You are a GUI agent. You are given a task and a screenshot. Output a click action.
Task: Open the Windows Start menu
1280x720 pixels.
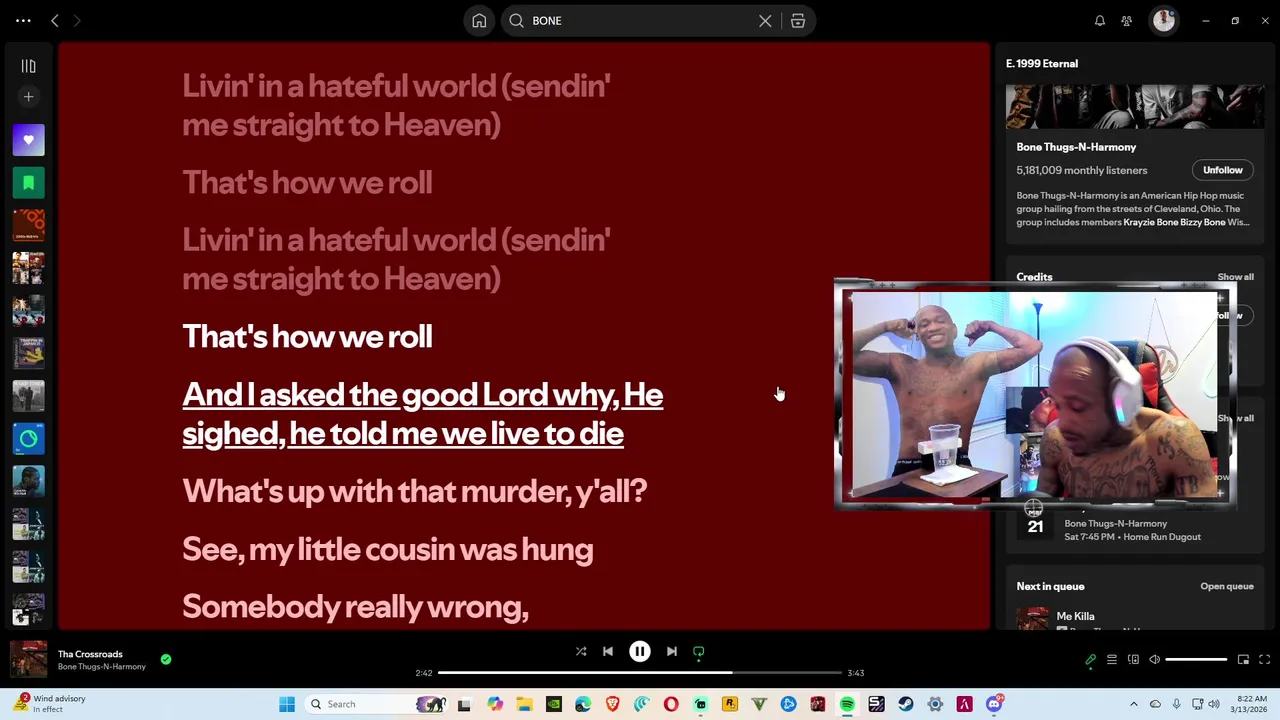pos(287,704)
